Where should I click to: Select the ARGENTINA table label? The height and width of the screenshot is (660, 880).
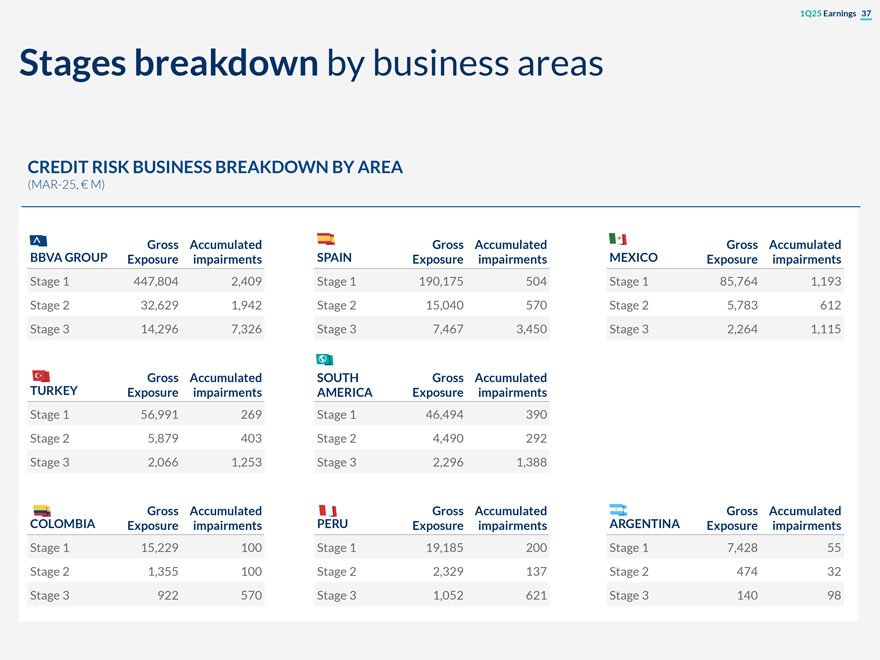644,524
